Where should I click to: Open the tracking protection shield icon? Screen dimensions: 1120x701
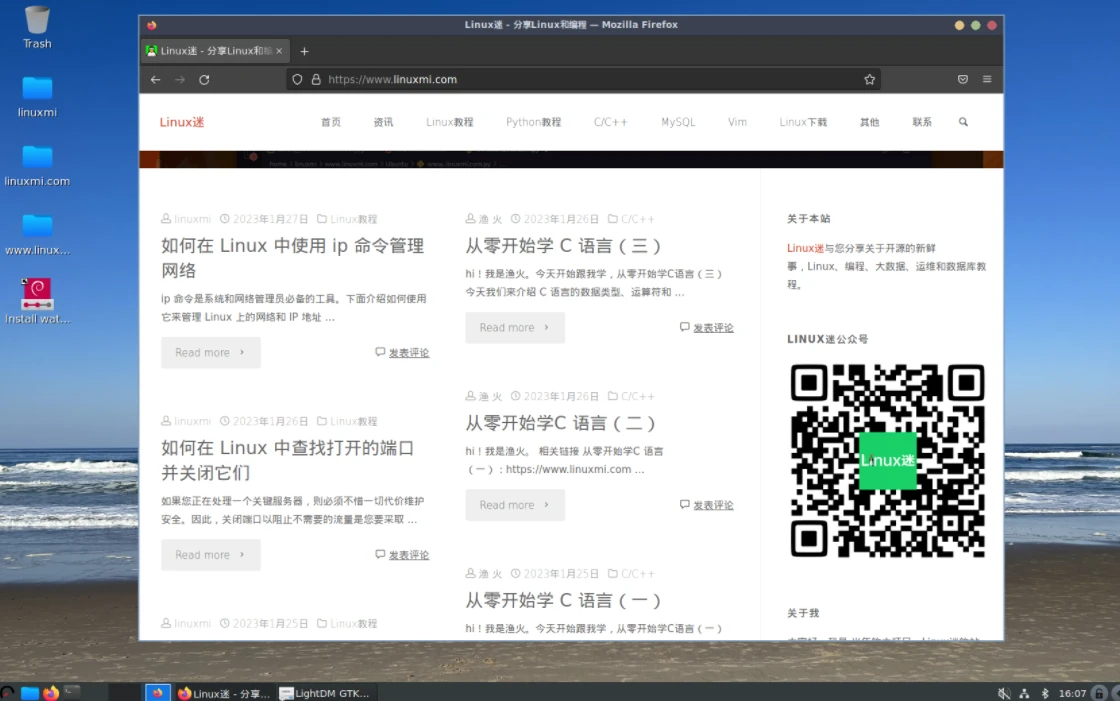coord(298,80)
